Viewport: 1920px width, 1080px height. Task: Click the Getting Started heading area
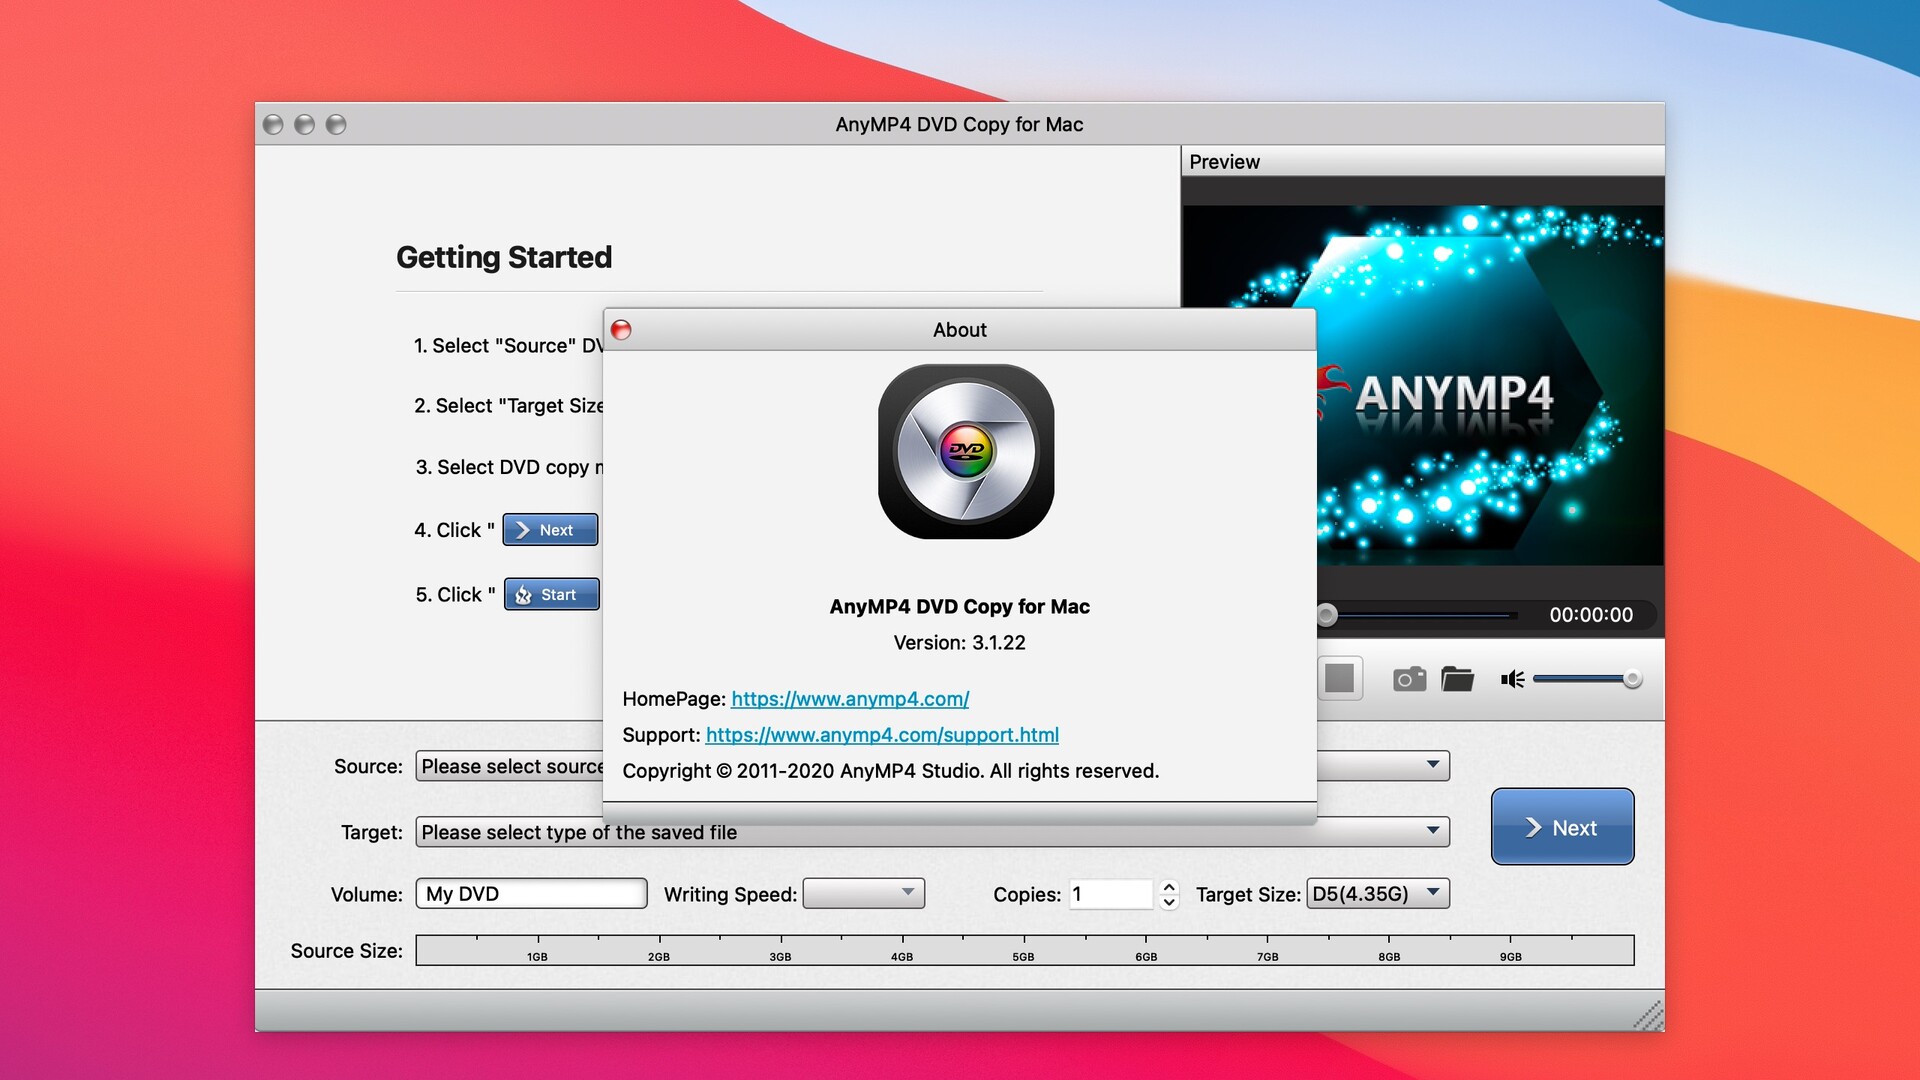pyautogui.click(x=505, y=257)
